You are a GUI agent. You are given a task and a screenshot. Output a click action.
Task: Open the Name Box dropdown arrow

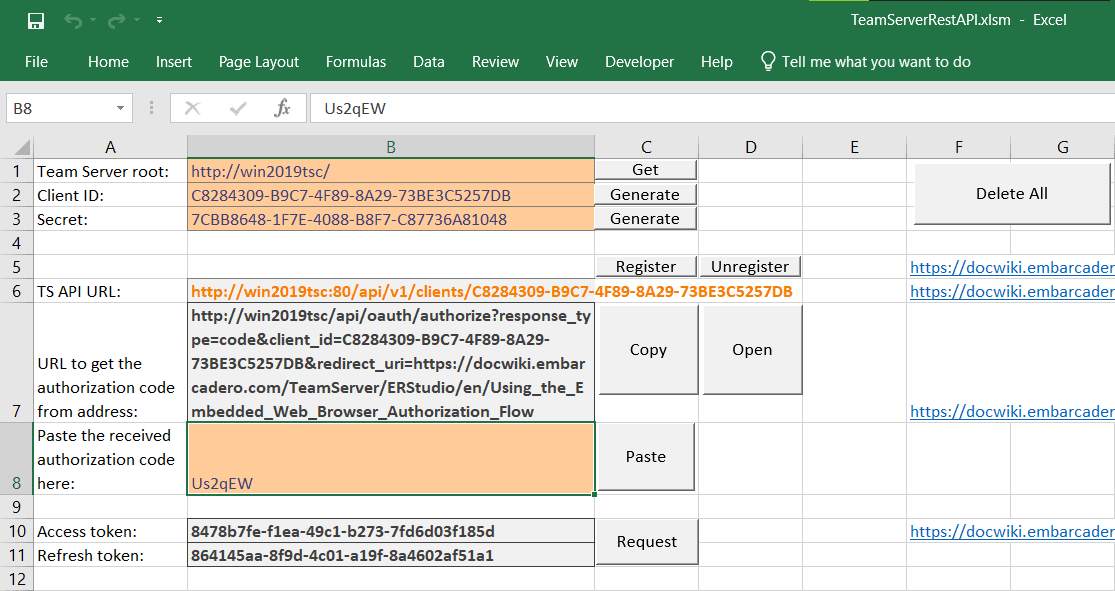coord(120,109)
